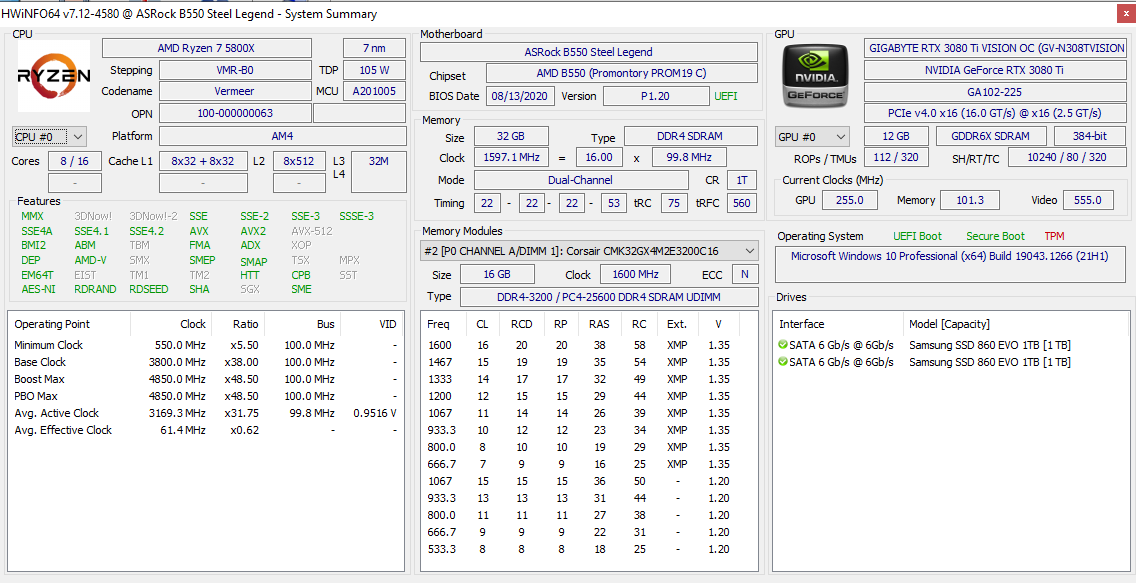Image resolution: width=1136 pixels, height=583 pixels.
Task: Click the Freq column header in memory timings
Action: coord(439,324)
